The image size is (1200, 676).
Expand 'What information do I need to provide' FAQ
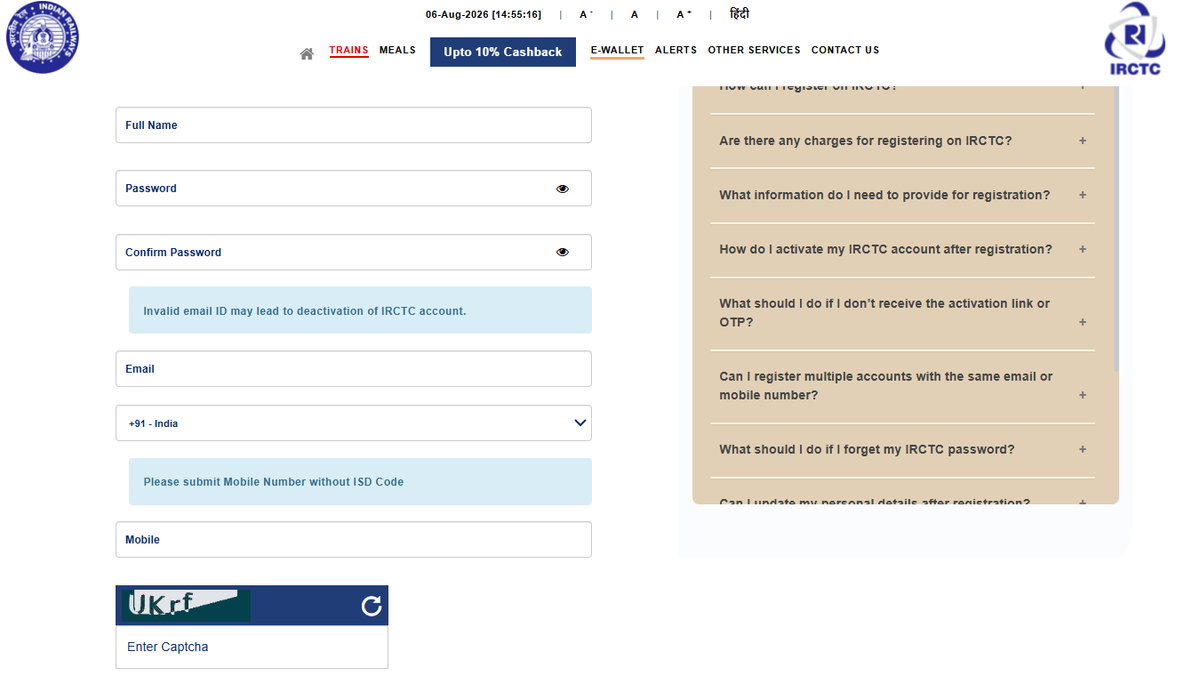coord(902,195)
